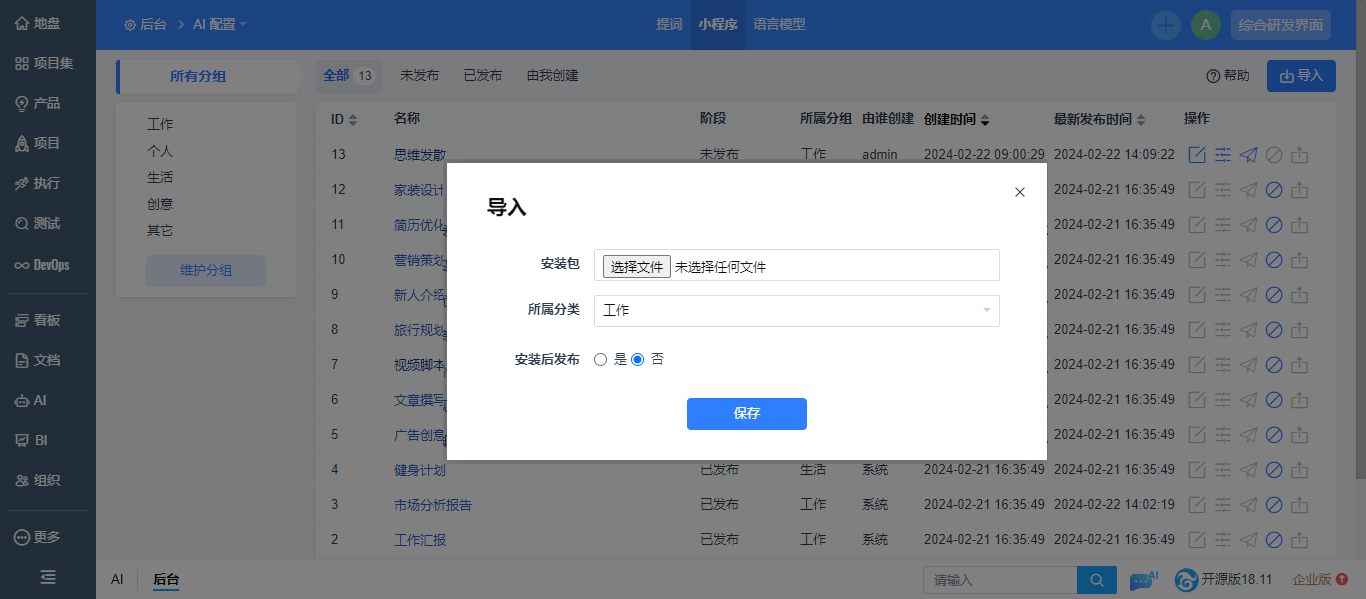The width and height of the screenshot is (1366, 599).
Task: Click the paper-plane publish icon for row 13
Action: pyautogui.click(x=1248, y=155)
